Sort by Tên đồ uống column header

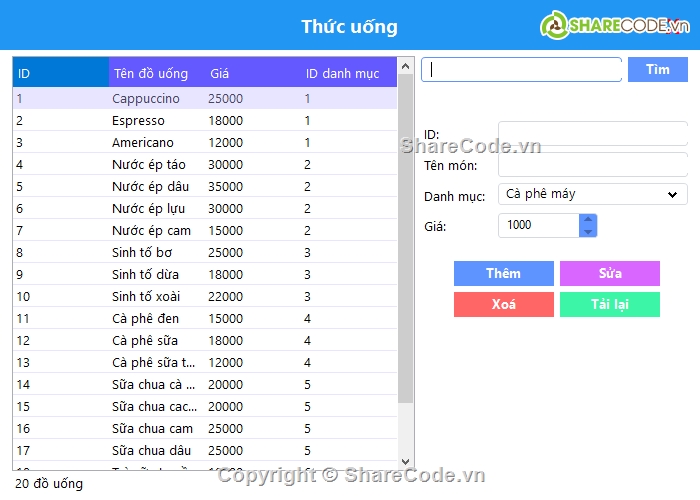156,73
